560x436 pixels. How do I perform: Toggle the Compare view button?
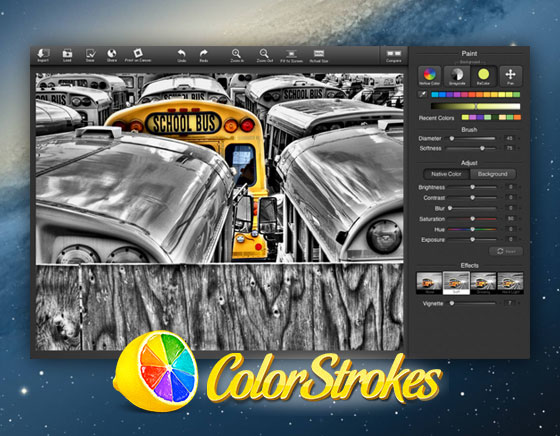pos(394,56)
